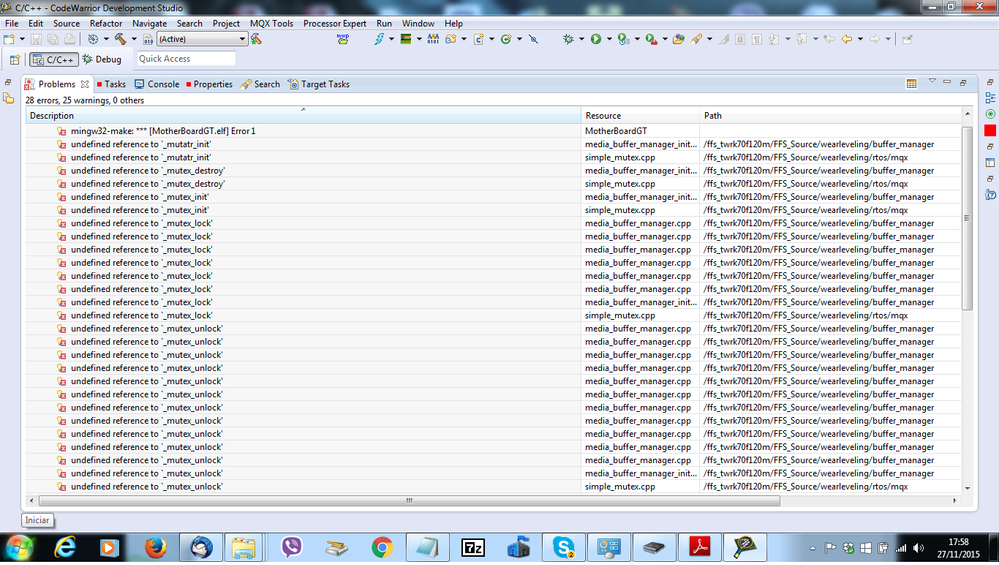Expand dropdown next to Flash programmer icon
Screen dimensions: 999x565
[x=391, y=39]
